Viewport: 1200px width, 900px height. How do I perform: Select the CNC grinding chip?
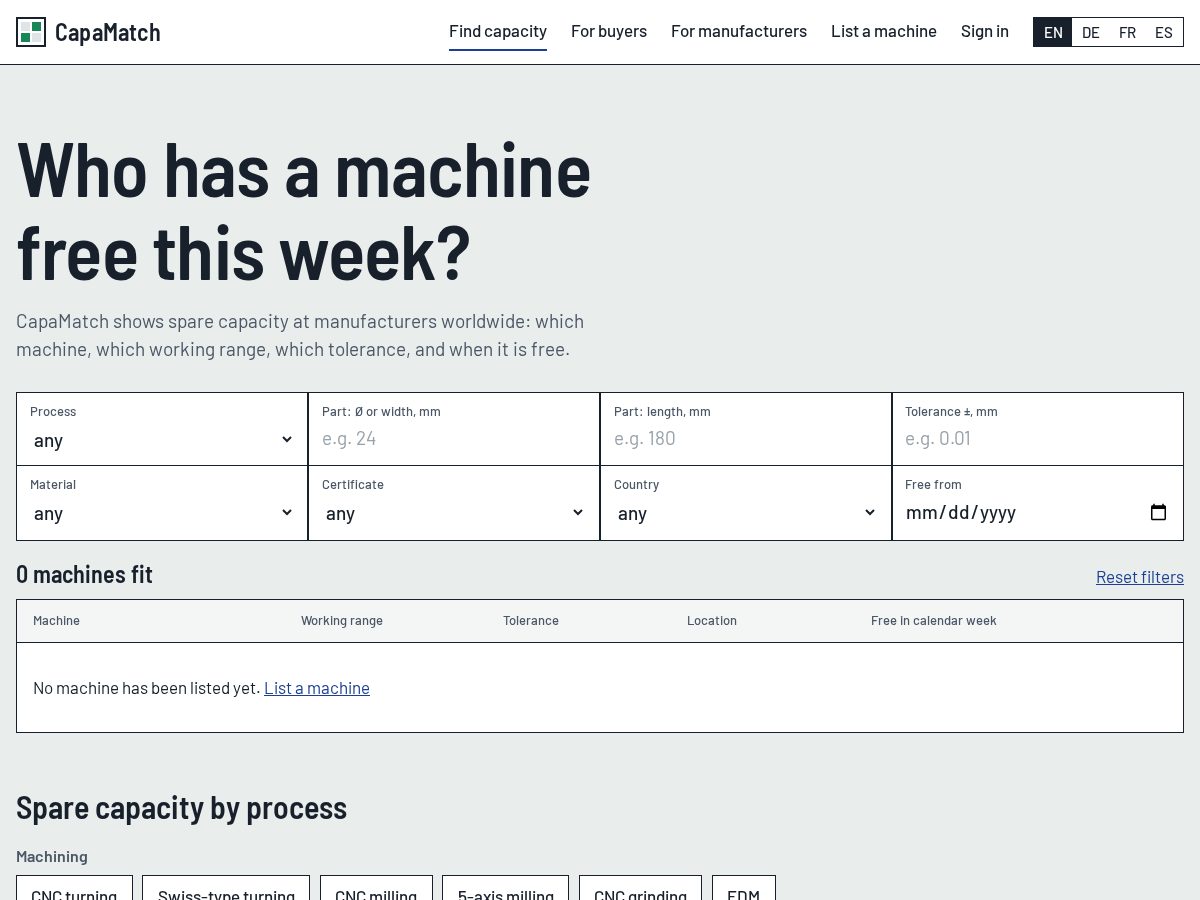[x=640, y=888]
